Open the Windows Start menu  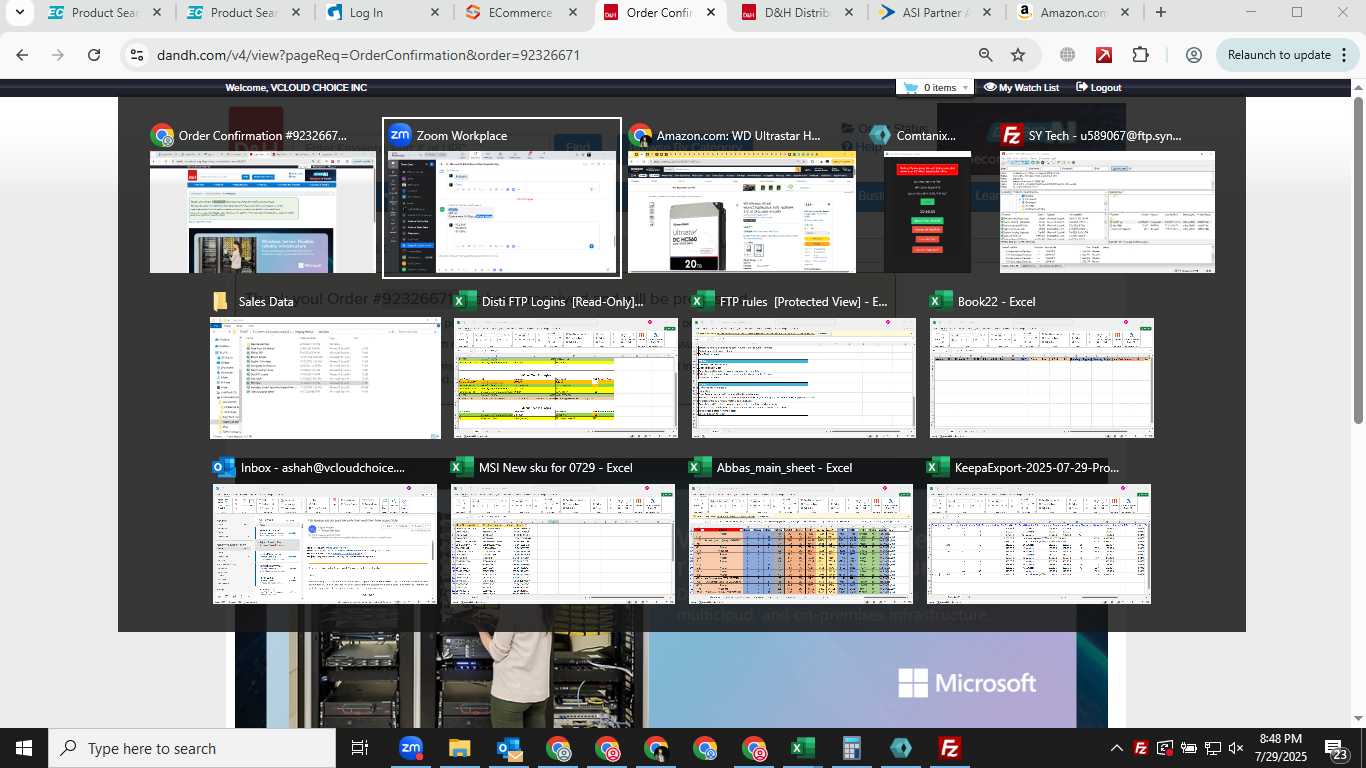tap(23, 748)
